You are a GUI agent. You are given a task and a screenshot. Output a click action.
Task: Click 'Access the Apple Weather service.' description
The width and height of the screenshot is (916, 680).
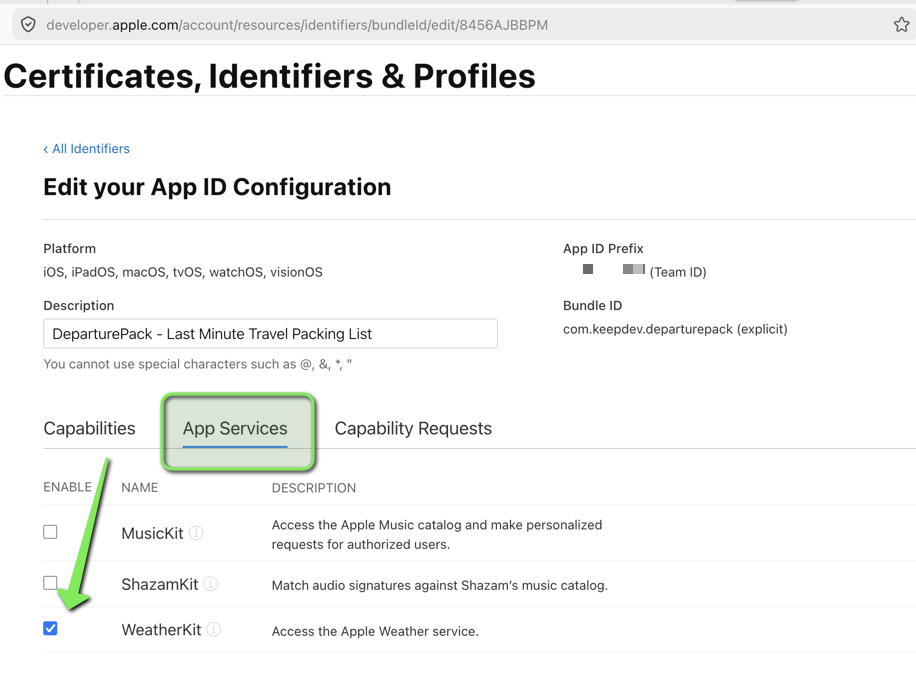tap(375, 632)
